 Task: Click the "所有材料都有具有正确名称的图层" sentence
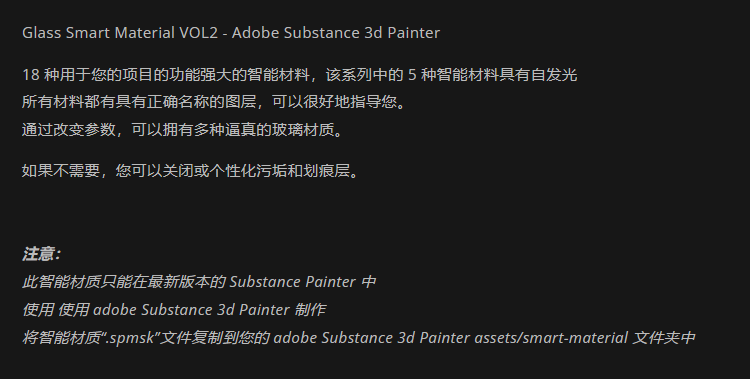pyautogui.click(x=139, y=102)
